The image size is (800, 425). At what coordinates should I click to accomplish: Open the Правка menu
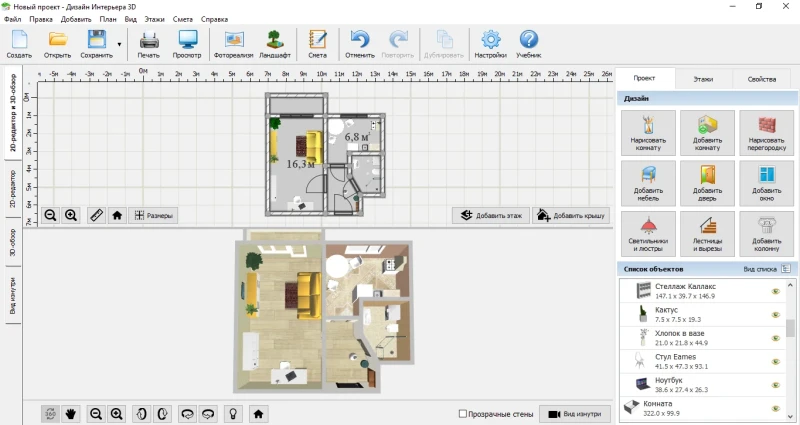click(41, 19)
